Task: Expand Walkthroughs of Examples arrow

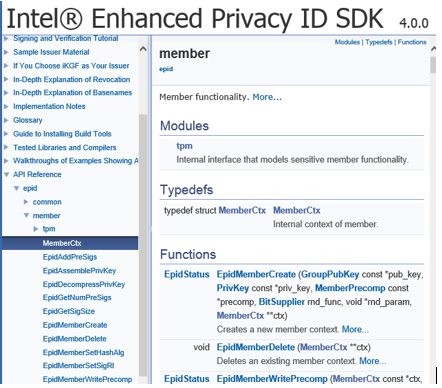Action: click(6, 161)
